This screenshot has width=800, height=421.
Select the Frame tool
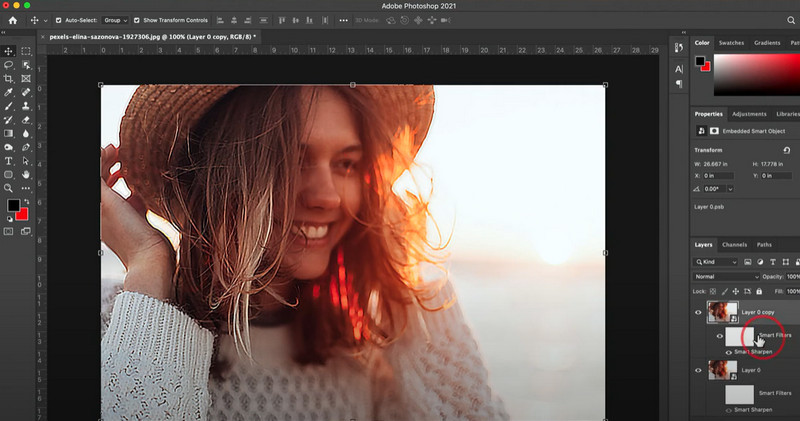point(26,79)
